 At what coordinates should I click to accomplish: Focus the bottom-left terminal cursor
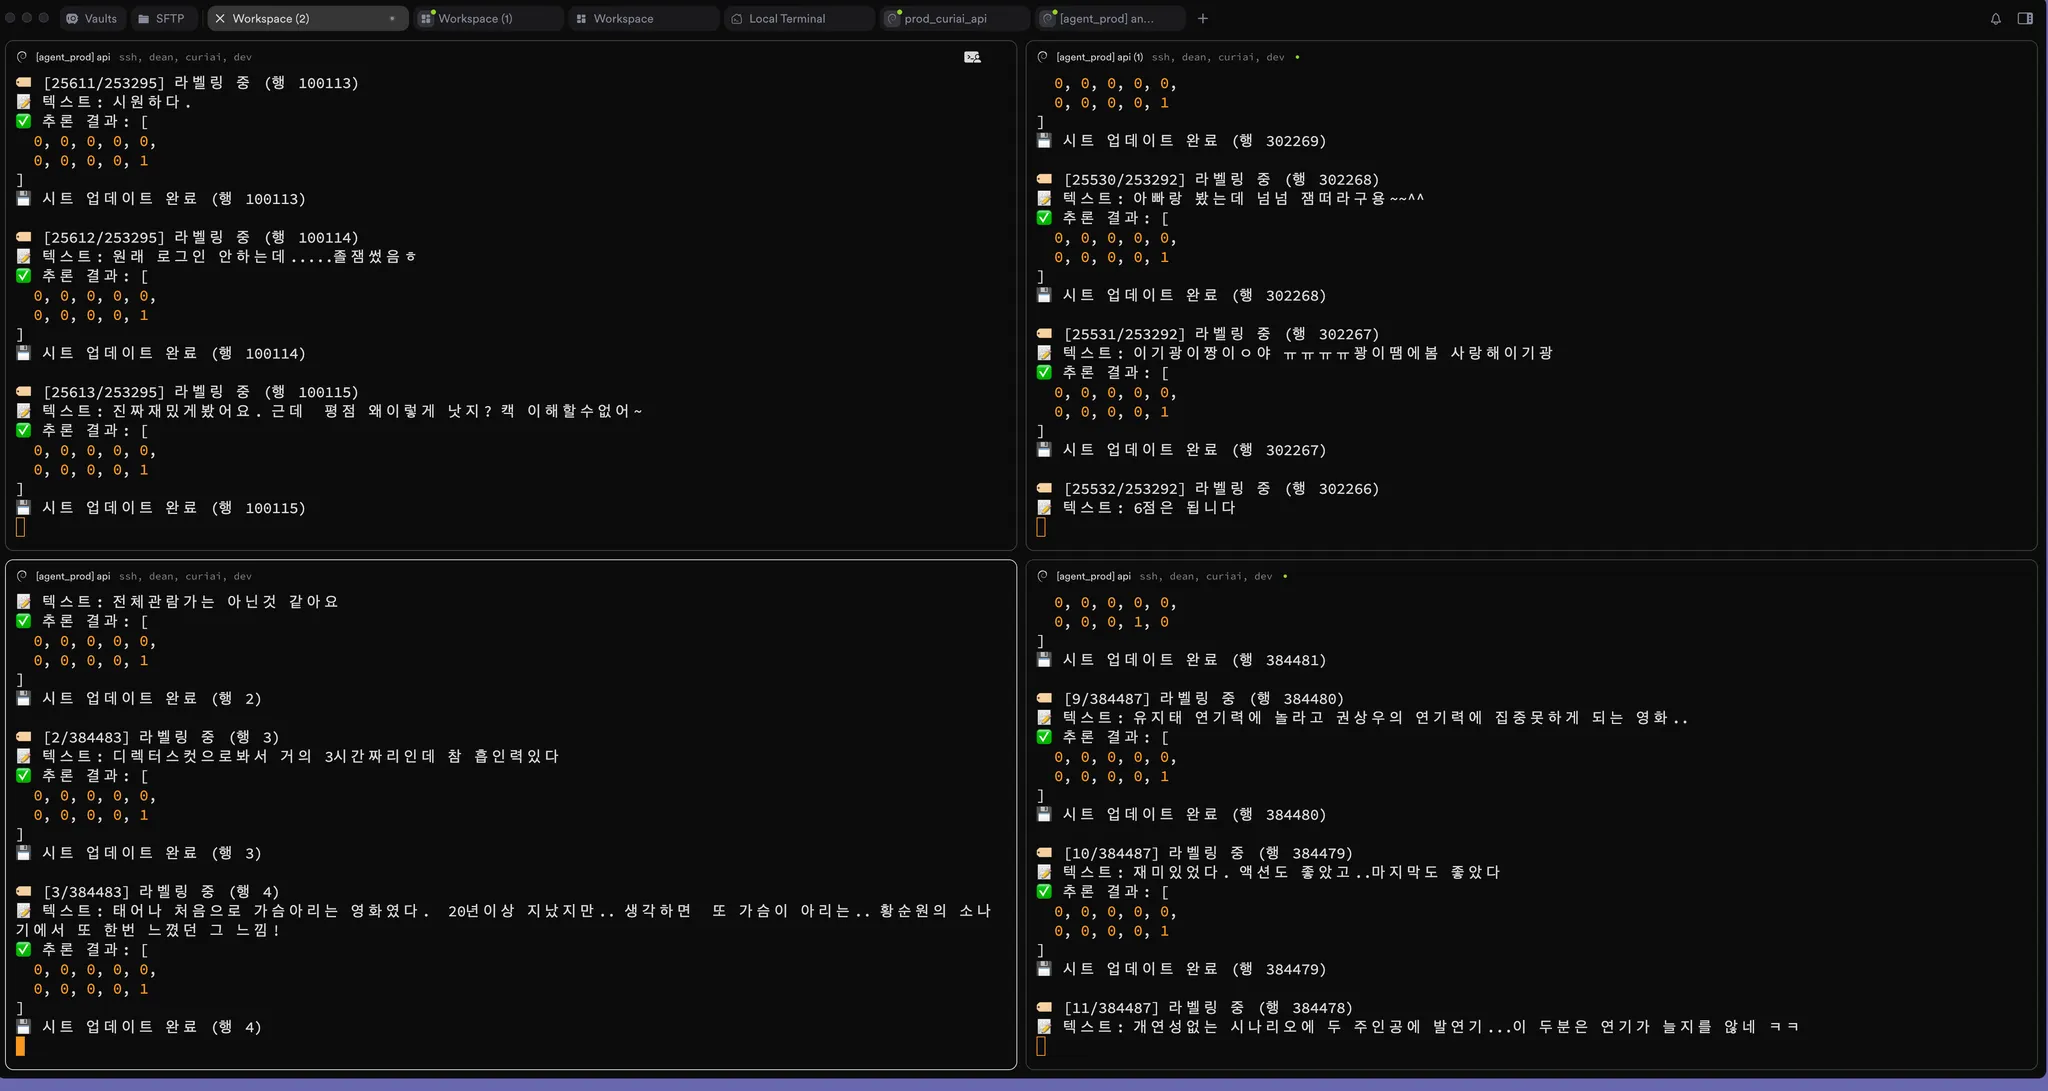tap(20, 1046)
